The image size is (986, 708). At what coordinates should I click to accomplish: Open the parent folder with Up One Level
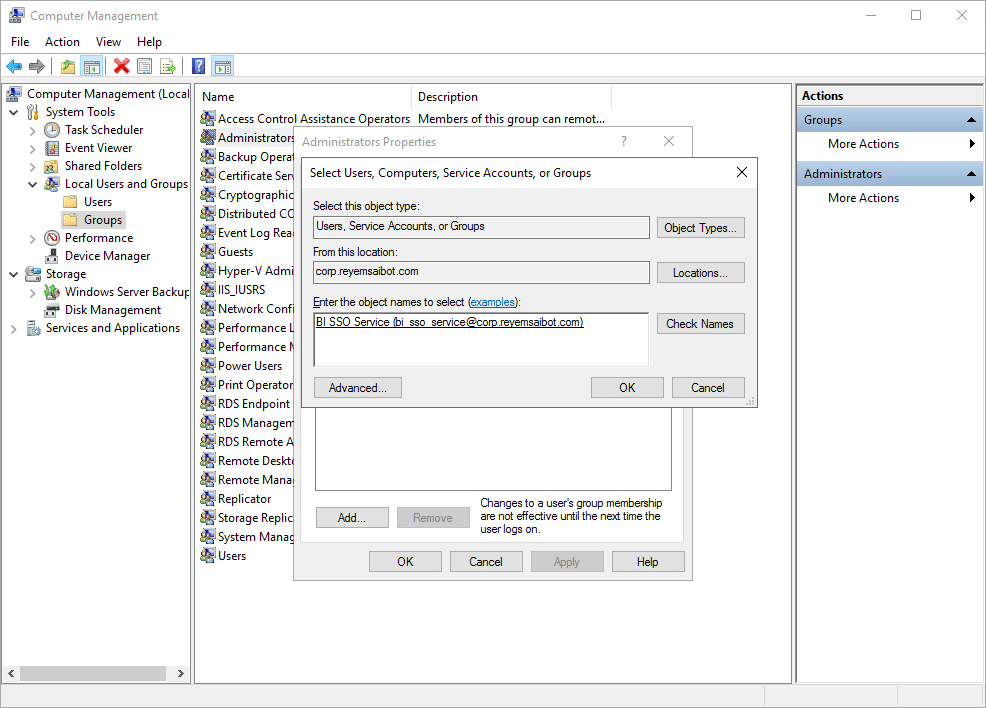pos(68,66)
